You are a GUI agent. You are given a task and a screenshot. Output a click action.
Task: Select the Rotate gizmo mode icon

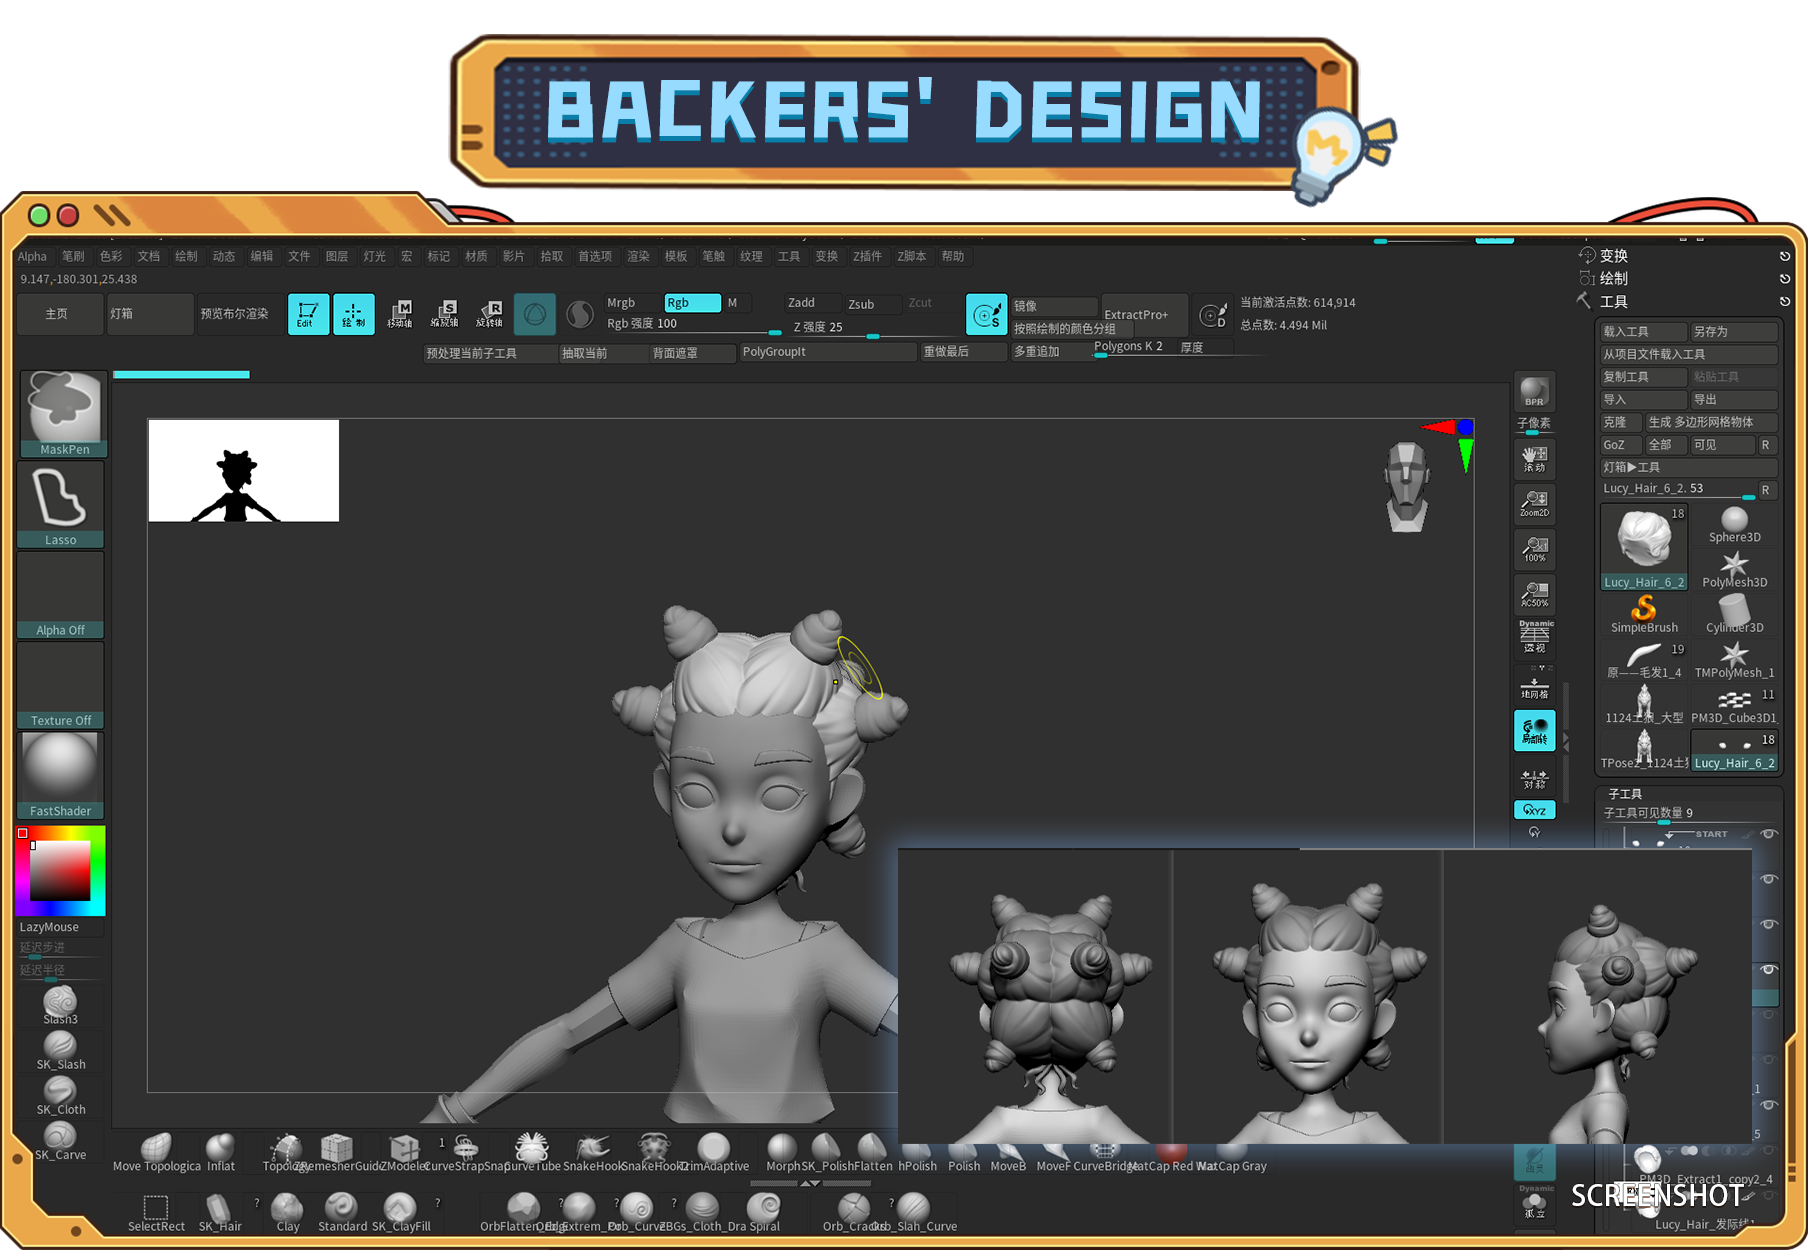point(490,314)
